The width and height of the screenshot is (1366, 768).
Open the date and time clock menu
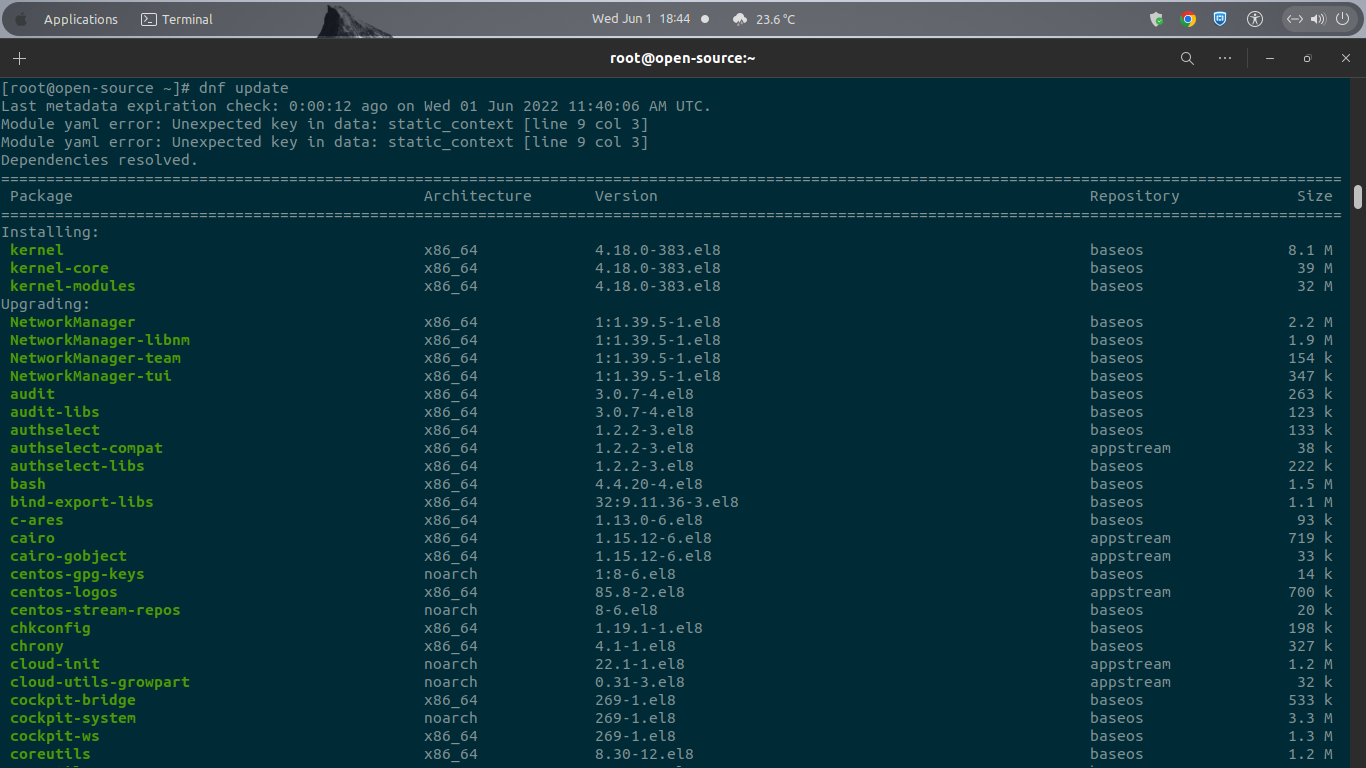click(641, 19)
